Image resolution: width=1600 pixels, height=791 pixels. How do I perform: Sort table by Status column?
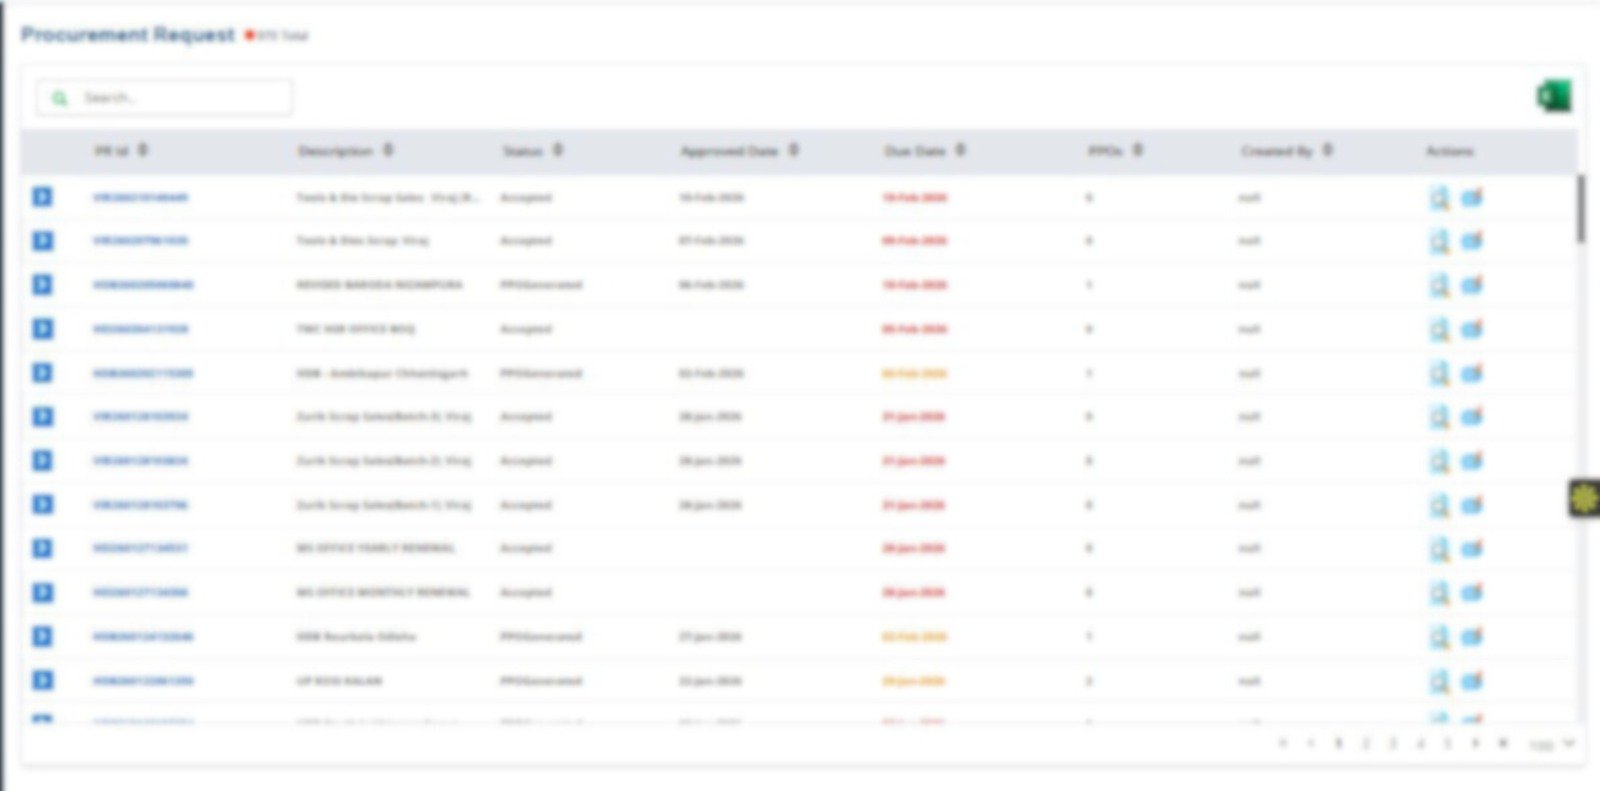558,150
